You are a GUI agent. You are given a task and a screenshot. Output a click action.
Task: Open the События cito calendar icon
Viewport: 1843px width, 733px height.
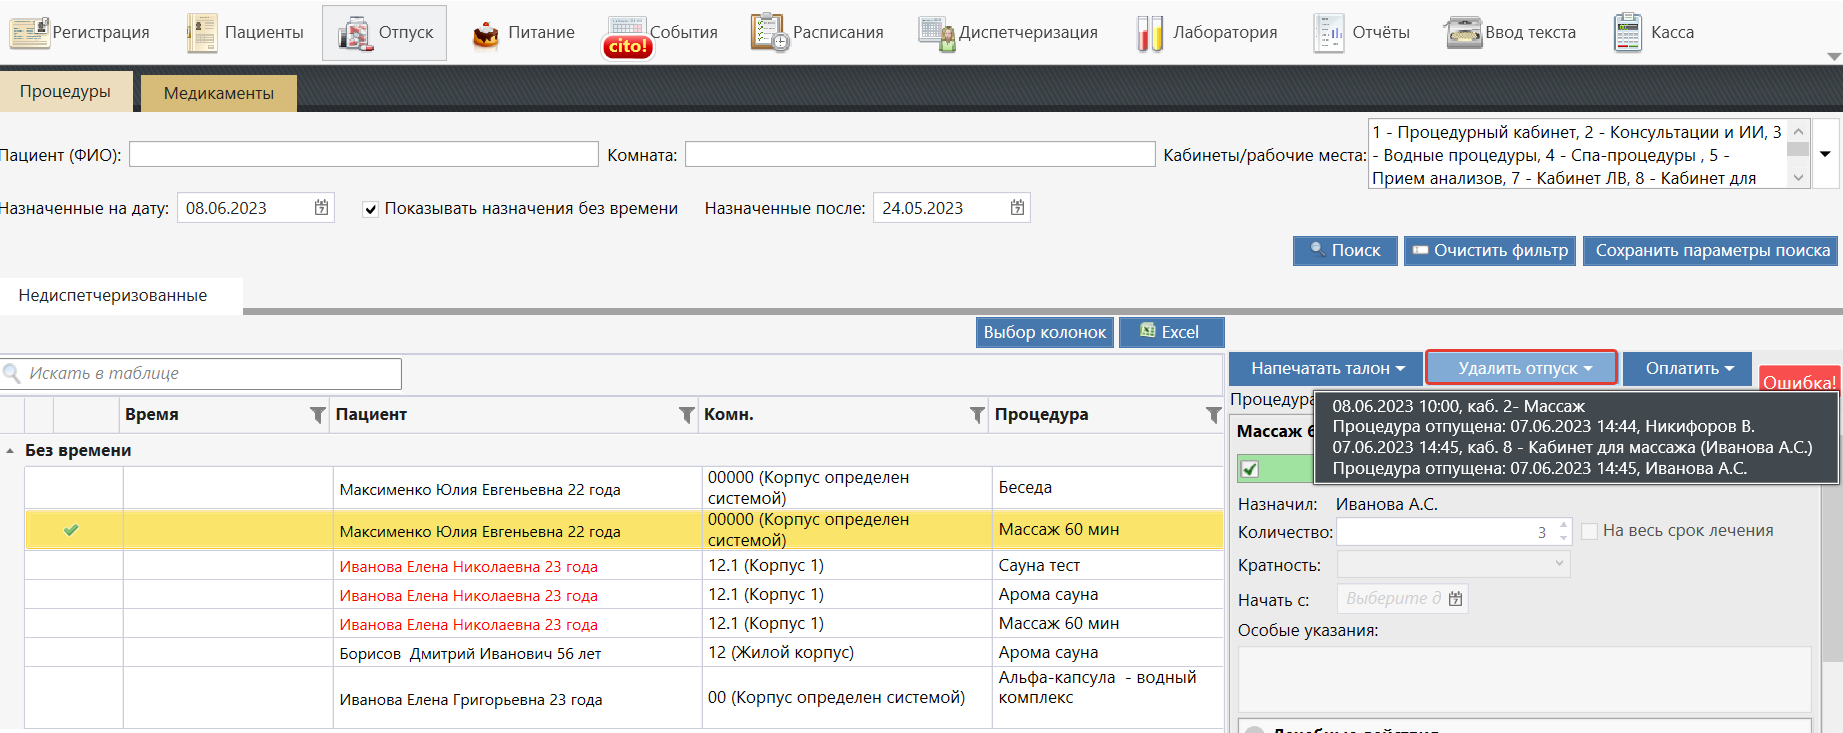click(x=627, y=36)
